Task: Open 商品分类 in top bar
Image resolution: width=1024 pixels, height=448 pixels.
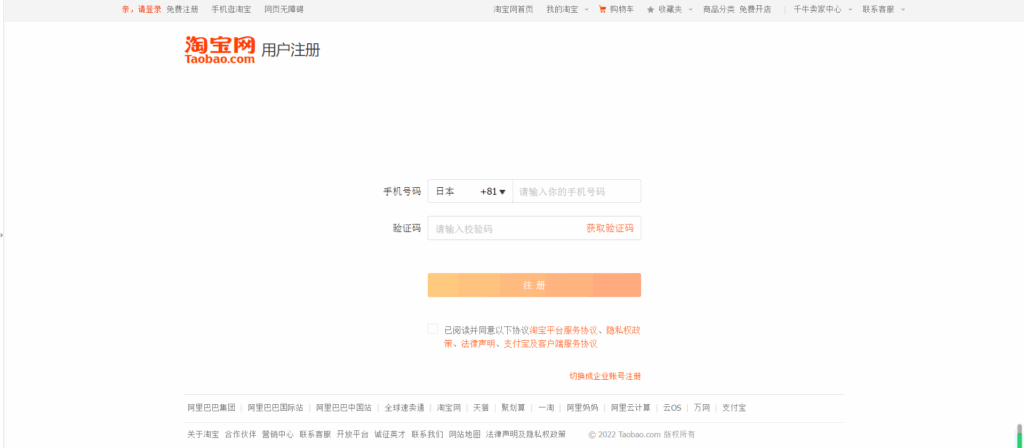Action: 719,10
